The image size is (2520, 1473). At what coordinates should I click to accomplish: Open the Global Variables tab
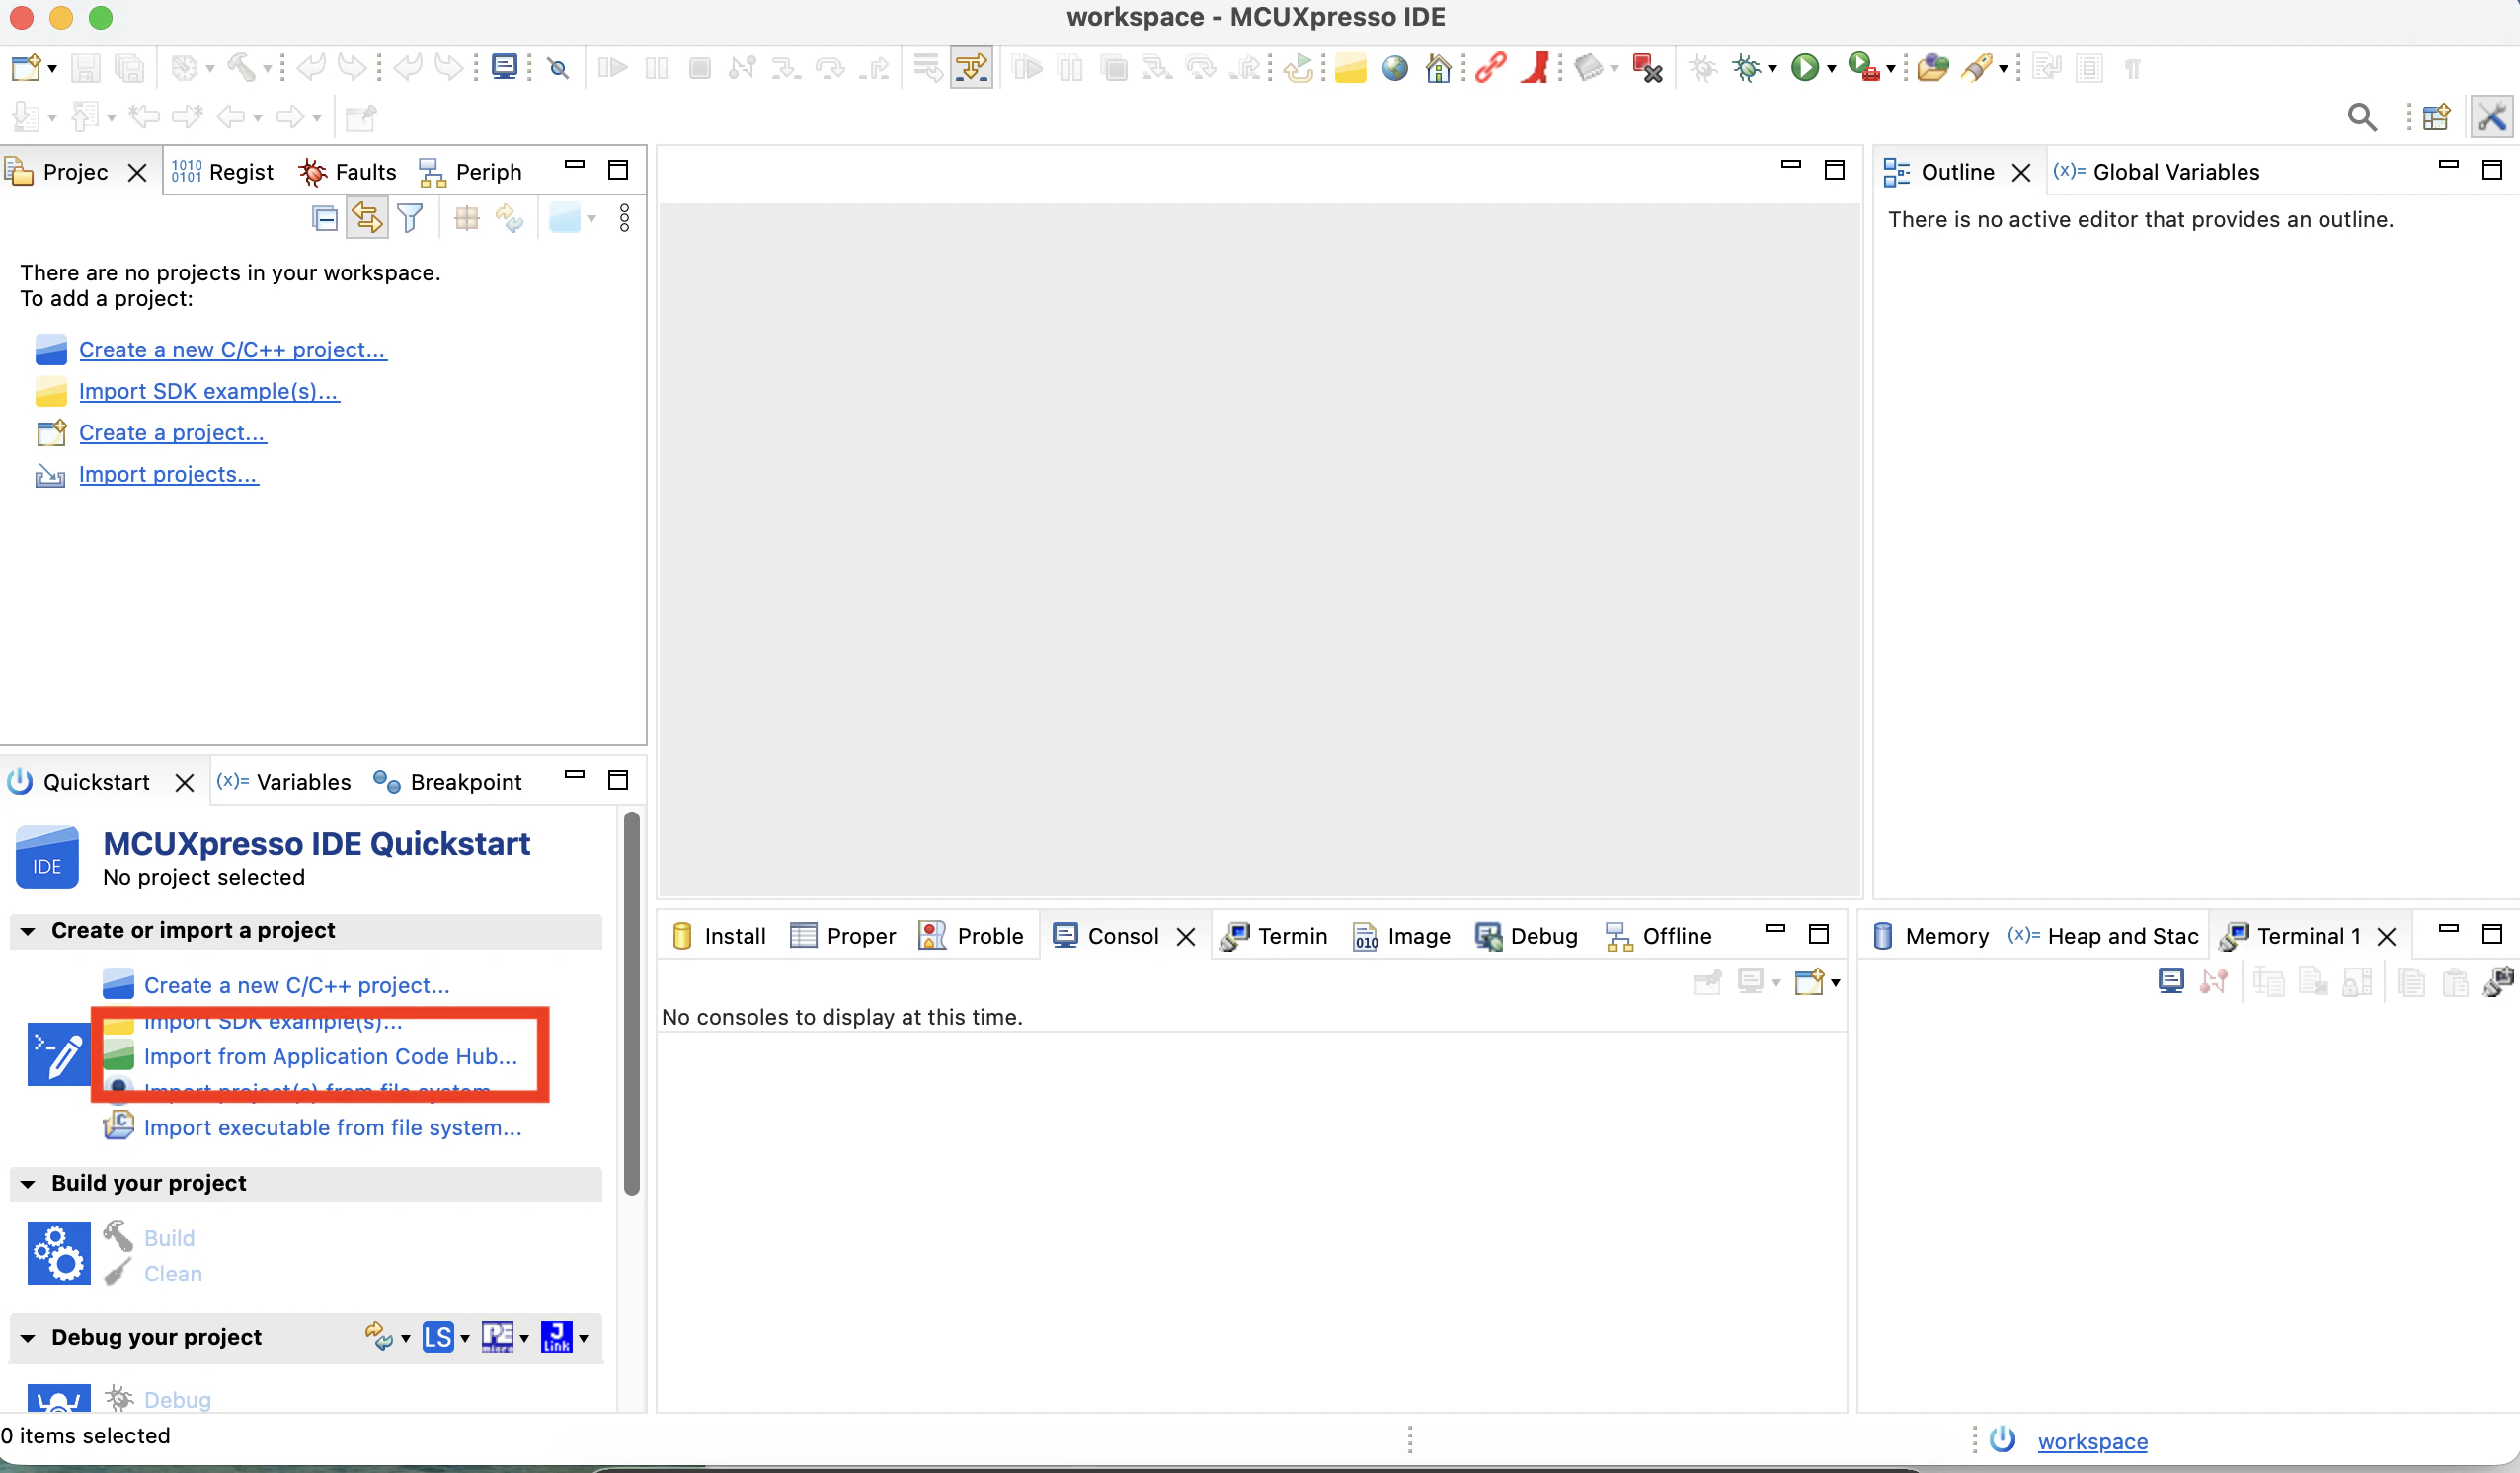pyautogui.click(x=2156, y=172)
